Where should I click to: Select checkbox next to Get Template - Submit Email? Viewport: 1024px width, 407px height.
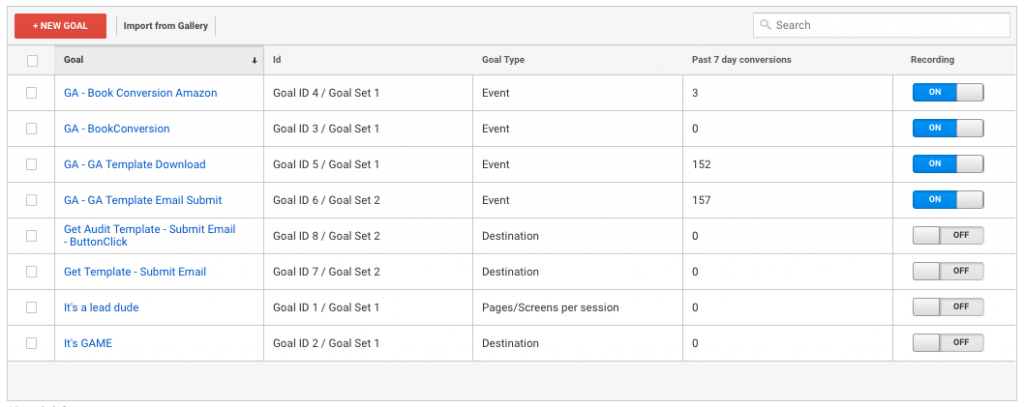tap(31, 272)
